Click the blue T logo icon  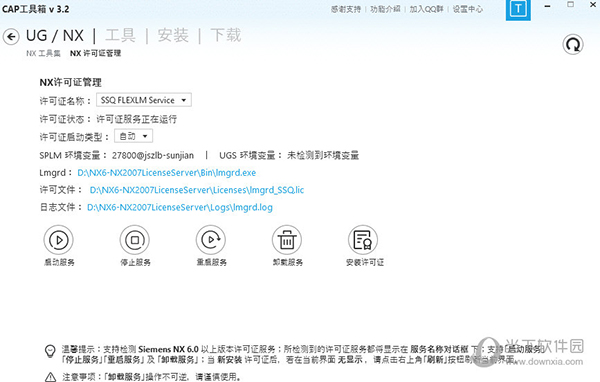tap(518, 10)
